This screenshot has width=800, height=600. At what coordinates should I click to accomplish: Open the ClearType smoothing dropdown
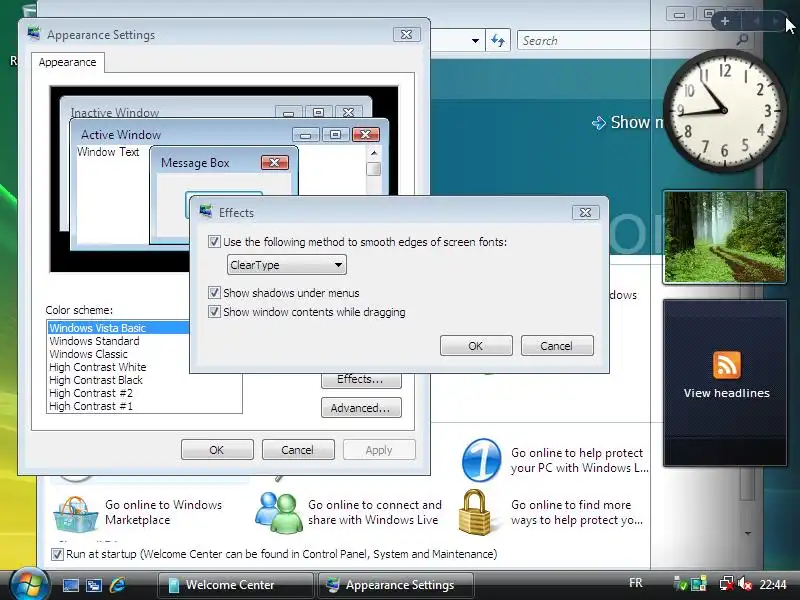tap(287, 265)
